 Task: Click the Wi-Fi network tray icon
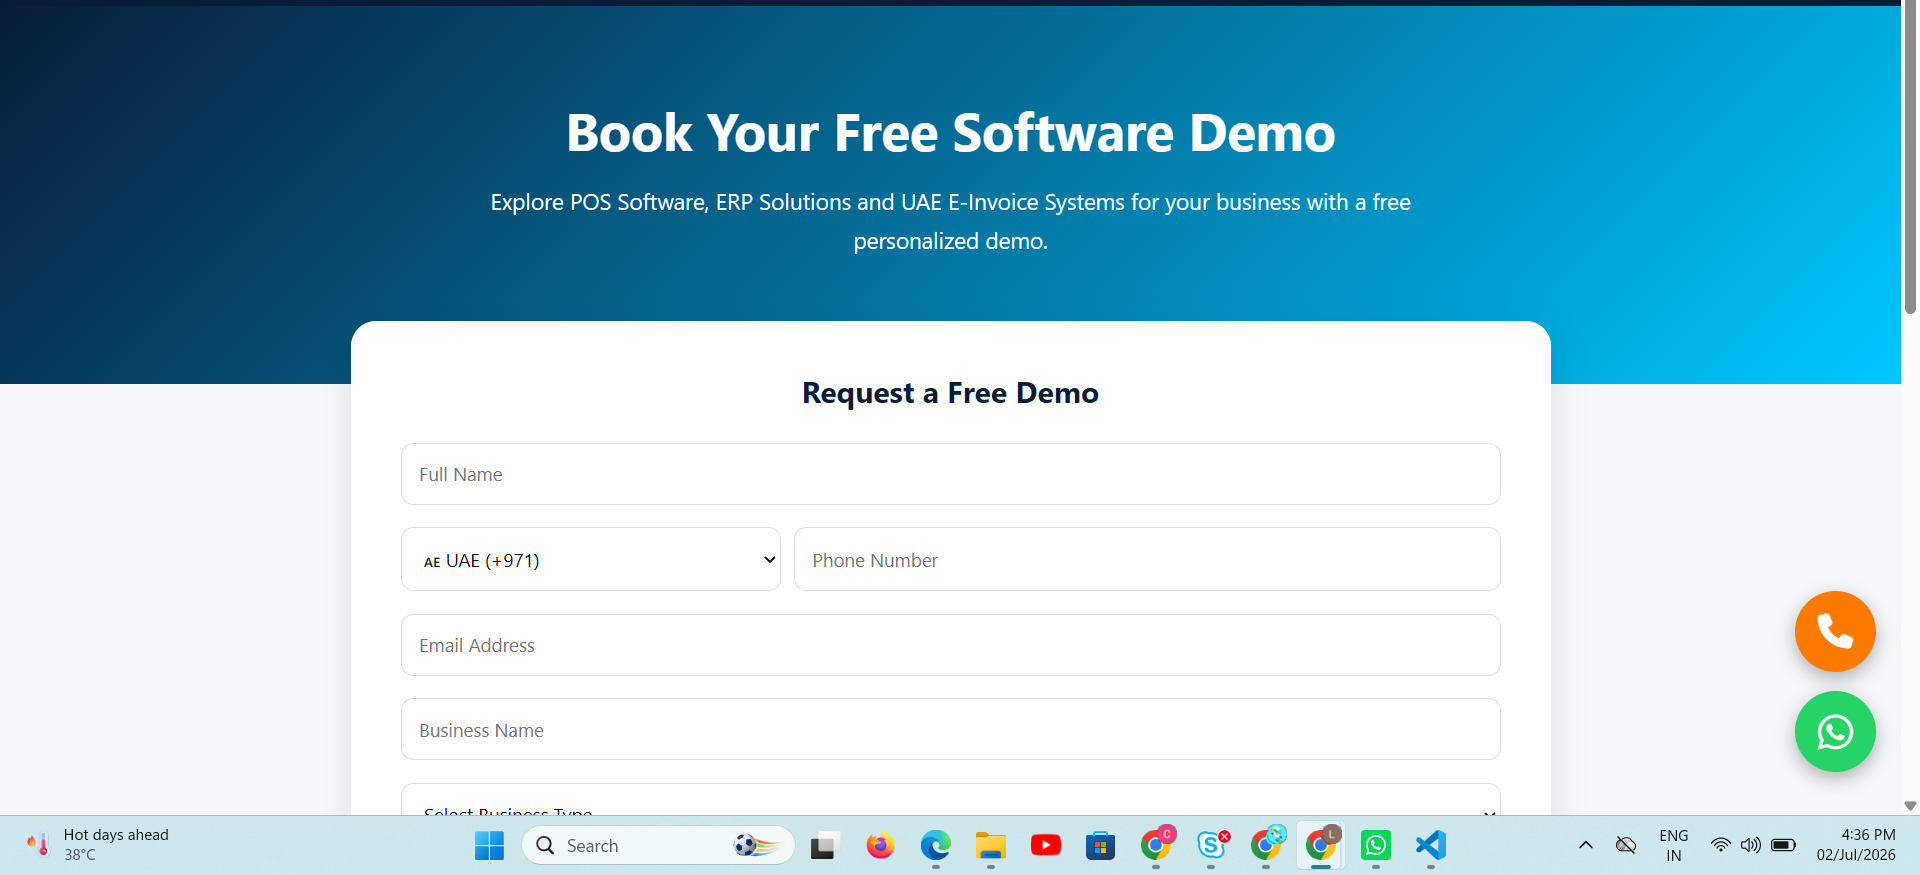(1720, 846)
